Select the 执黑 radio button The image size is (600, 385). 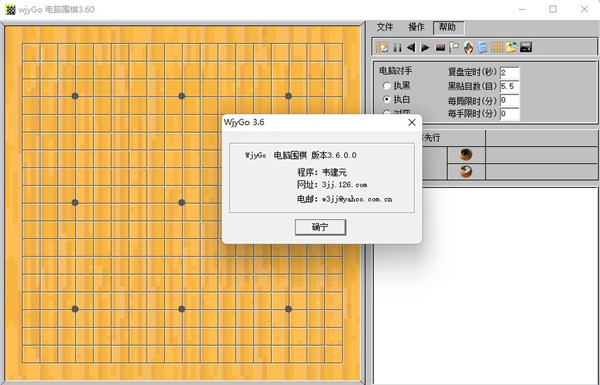click(x=387, y=86)
